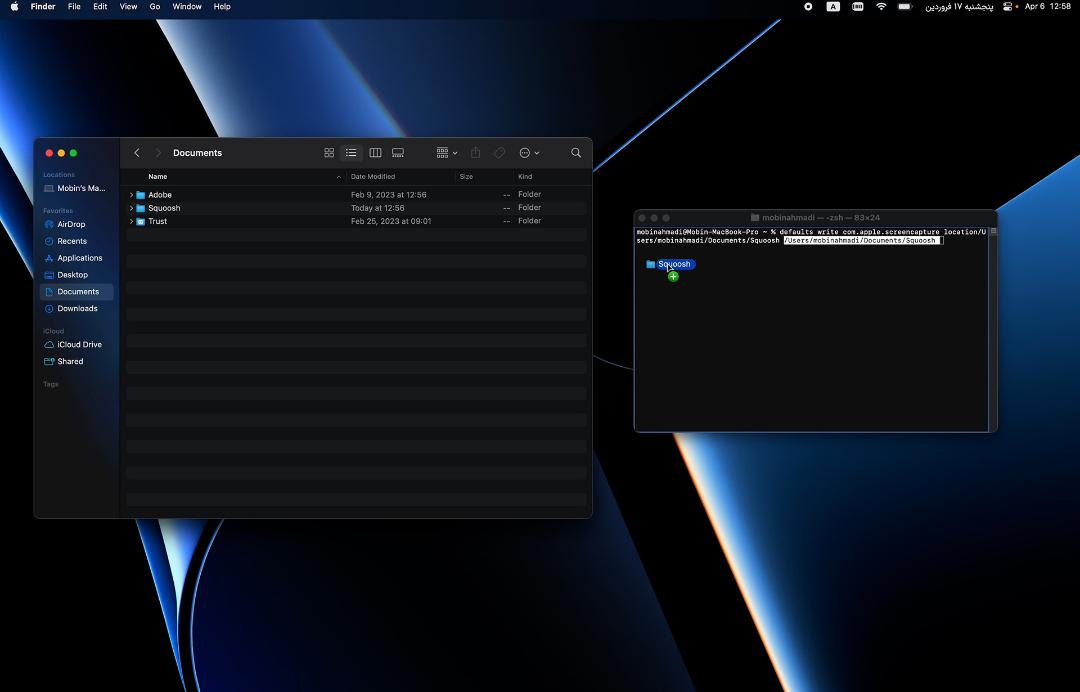The image size is (1080, 692).
Task: Expand the Squoosh folder disclosure arrow
Action: [131, 208]
